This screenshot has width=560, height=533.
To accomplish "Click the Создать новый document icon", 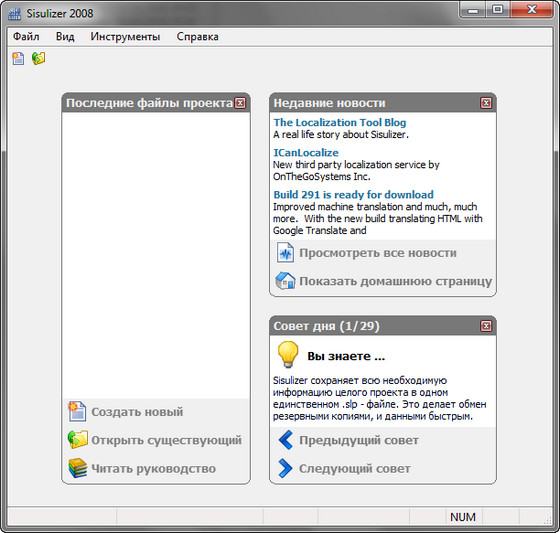I will [77, 411].
